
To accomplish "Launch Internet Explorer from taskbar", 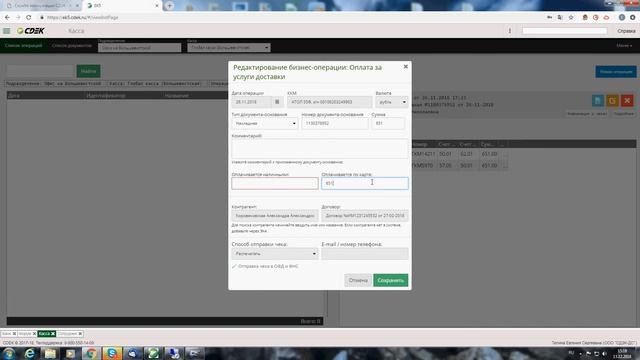I will [29, 353].
